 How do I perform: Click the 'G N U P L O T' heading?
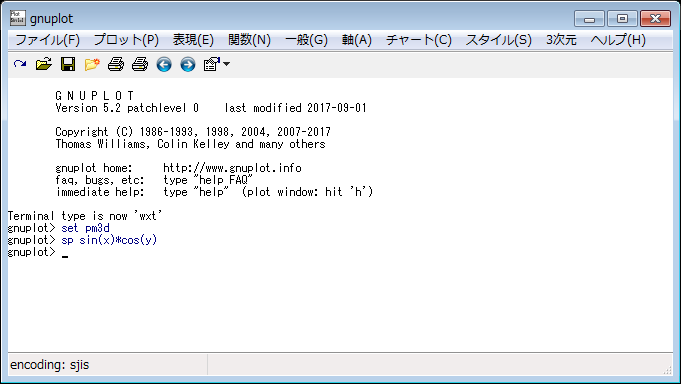95,96
